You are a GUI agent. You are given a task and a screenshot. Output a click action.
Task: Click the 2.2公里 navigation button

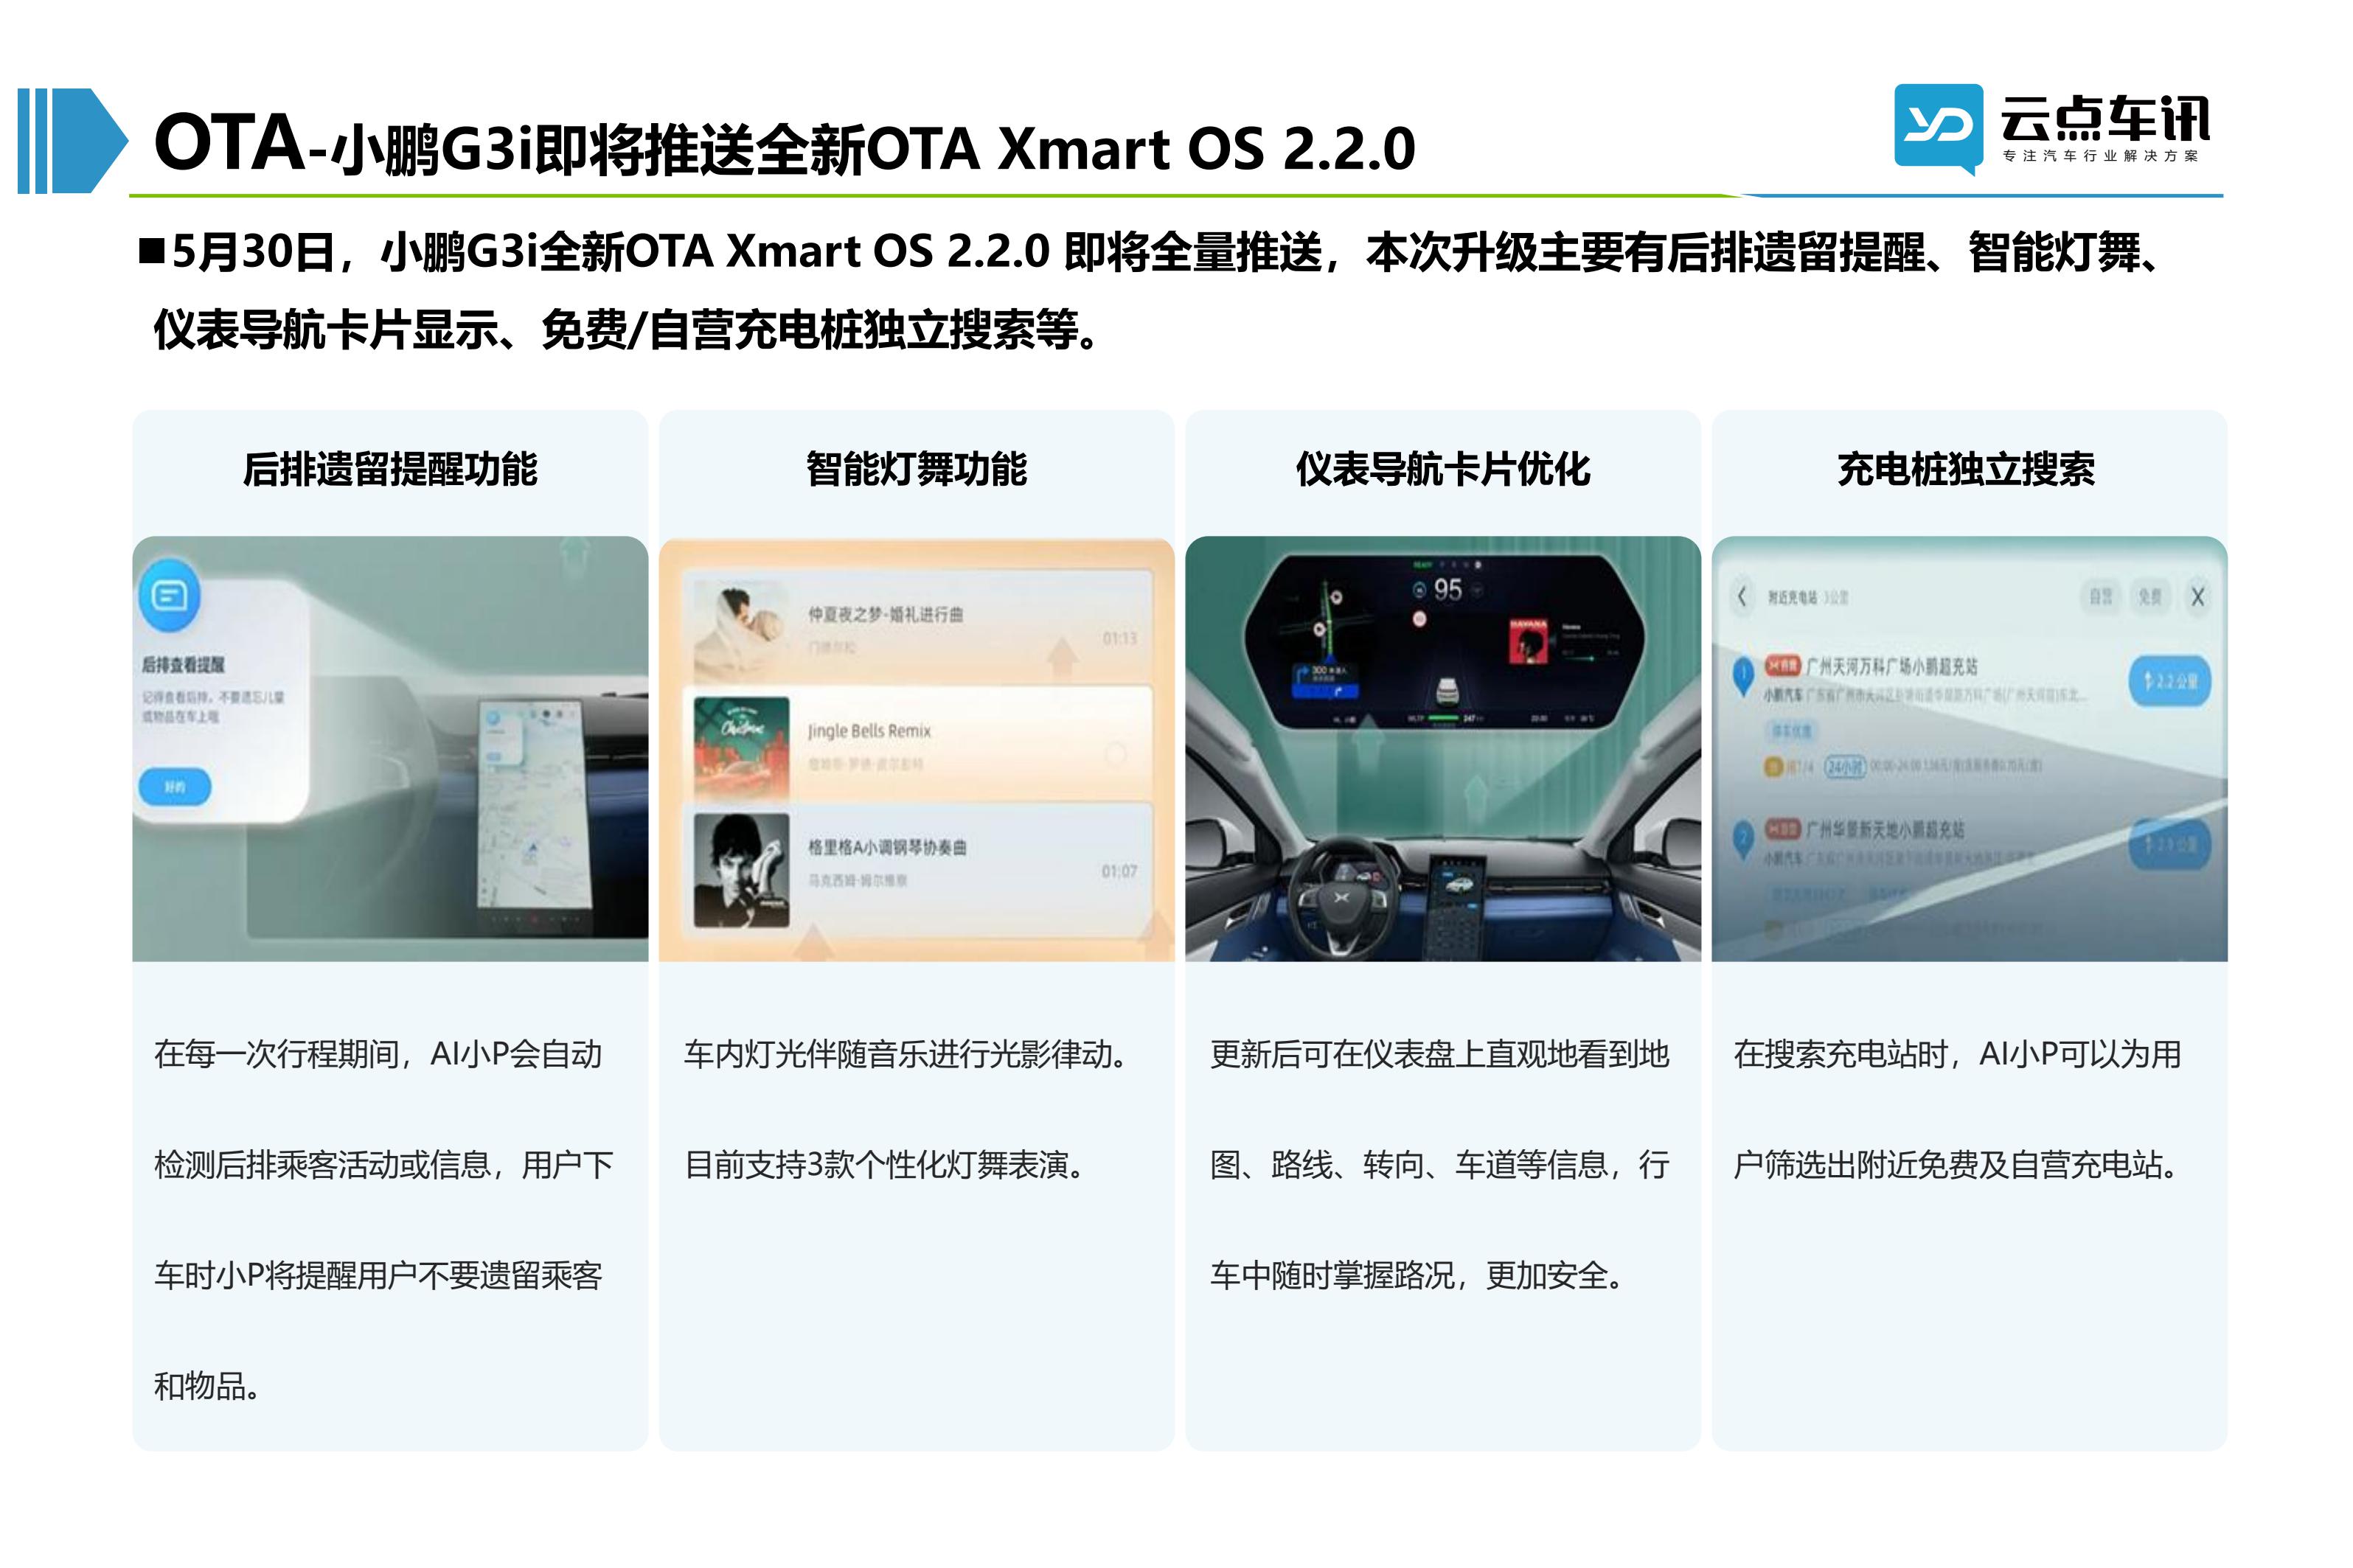2169,681
